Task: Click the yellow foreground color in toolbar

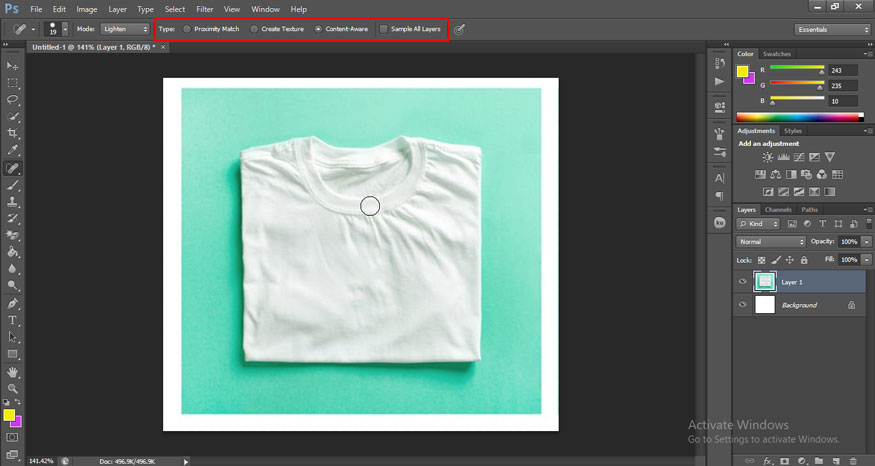Action: pos(9,415)
